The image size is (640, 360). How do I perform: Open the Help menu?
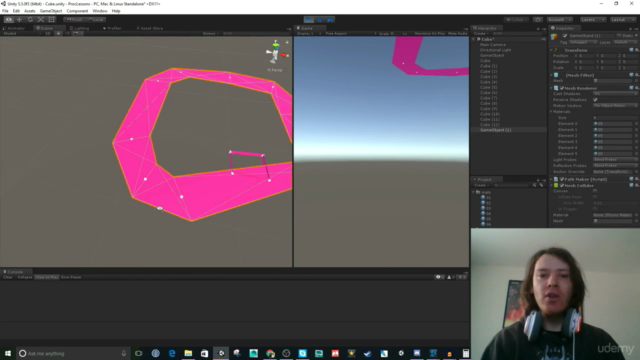click(116, 11)
